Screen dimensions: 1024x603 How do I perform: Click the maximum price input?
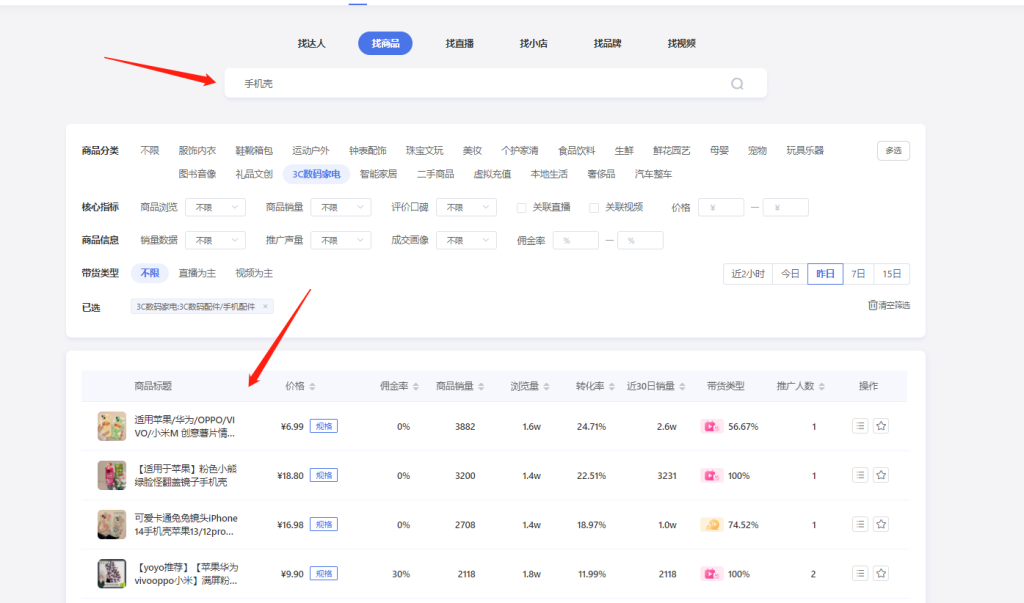(786, 207)
